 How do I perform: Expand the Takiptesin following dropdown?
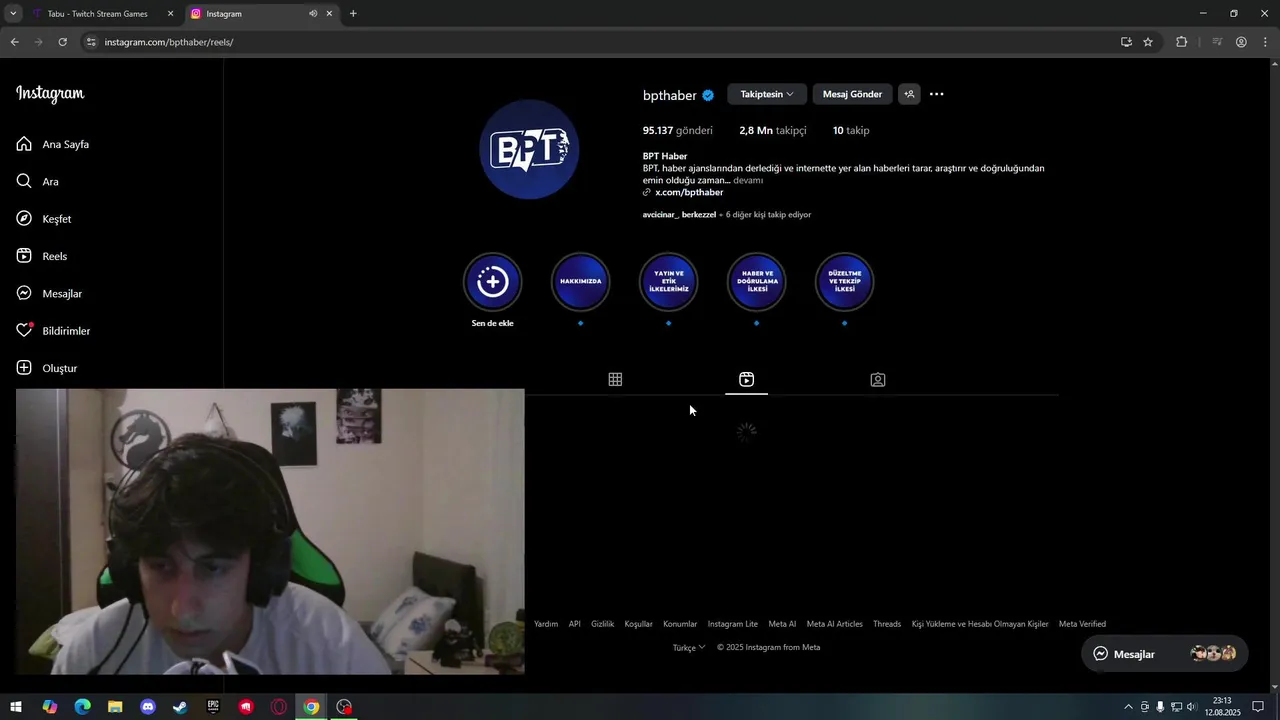pos(767,94)
